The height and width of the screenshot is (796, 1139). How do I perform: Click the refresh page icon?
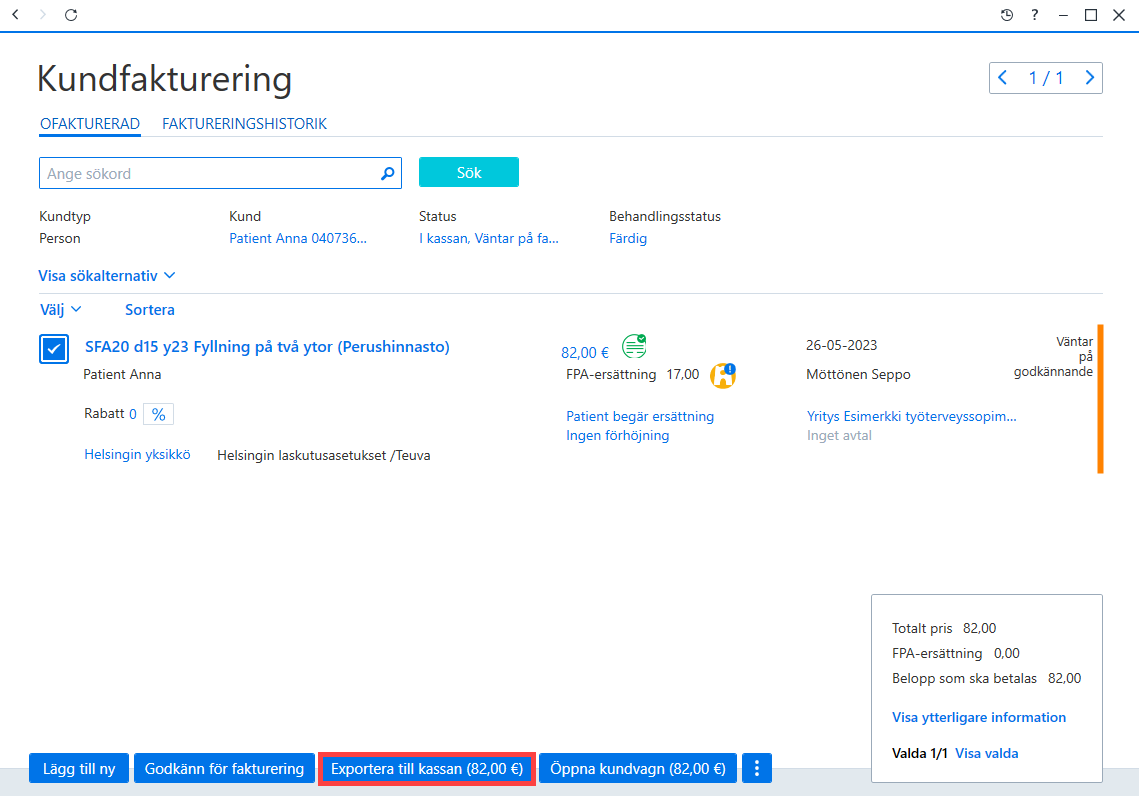(70, 15)
